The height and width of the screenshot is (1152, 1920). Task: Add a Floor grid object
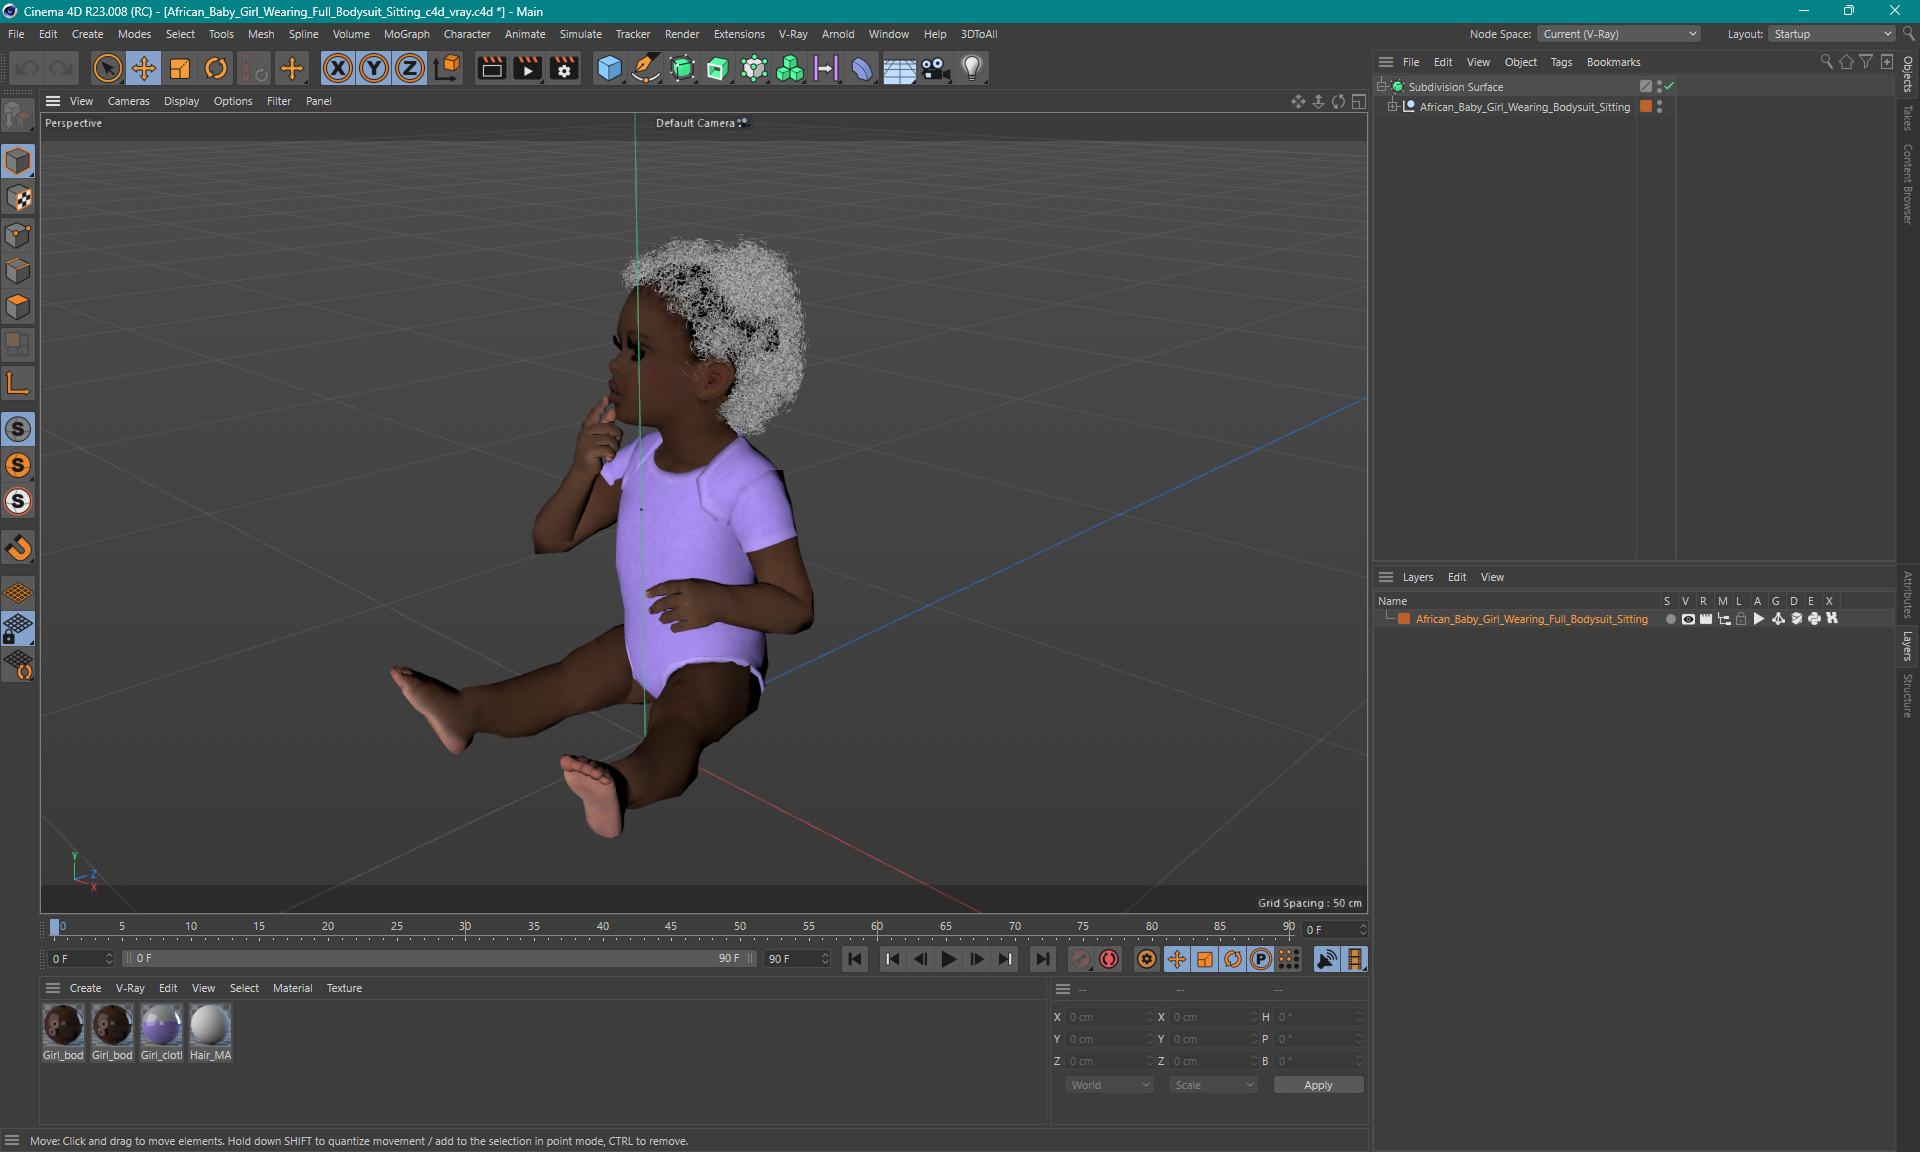[899, 68]
